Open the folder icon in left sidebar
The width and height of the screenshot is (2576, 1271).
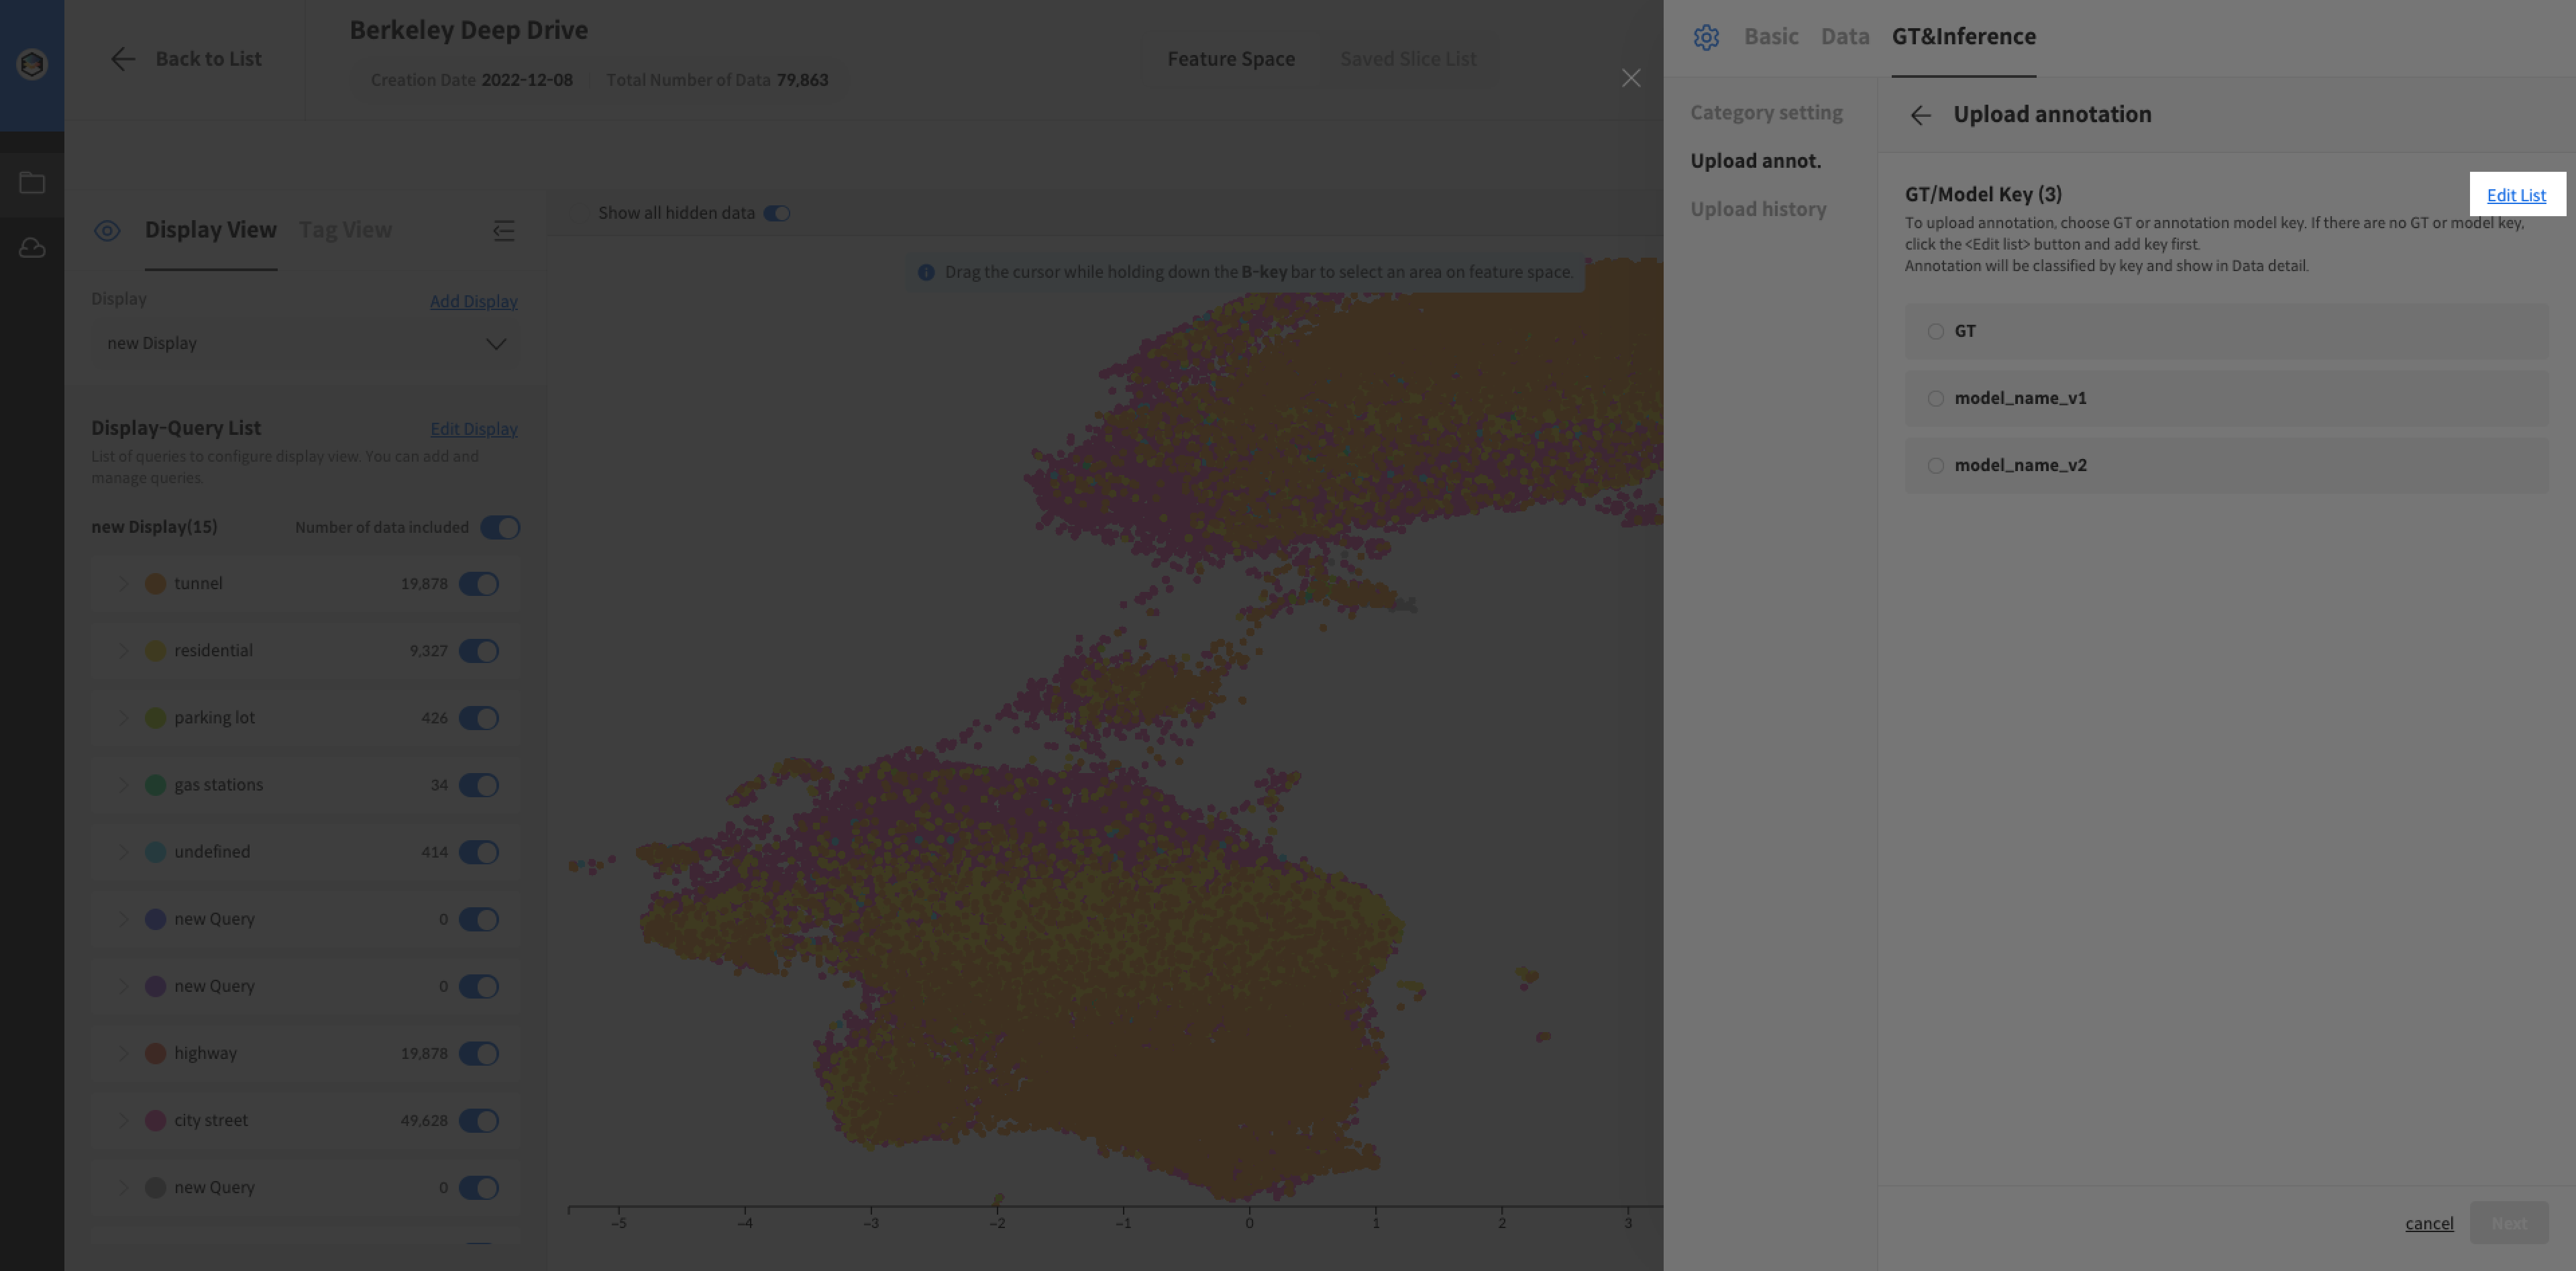point(32,183)
